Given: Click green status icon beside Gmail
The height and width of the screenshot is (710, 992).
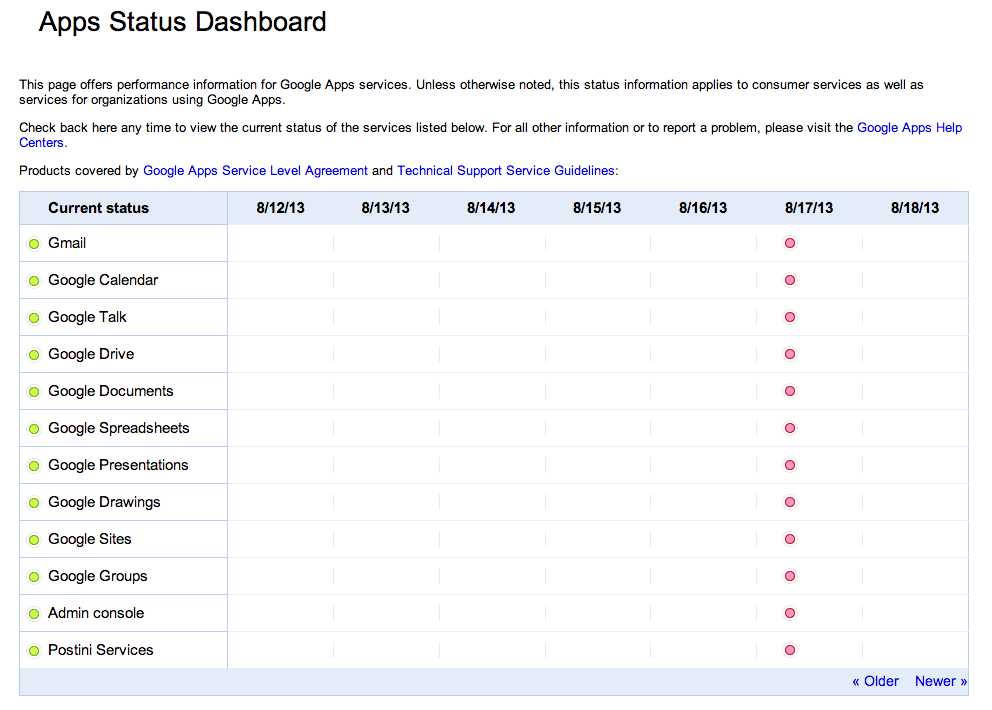Looking at the screenshot, I should [x=34, y=244].
